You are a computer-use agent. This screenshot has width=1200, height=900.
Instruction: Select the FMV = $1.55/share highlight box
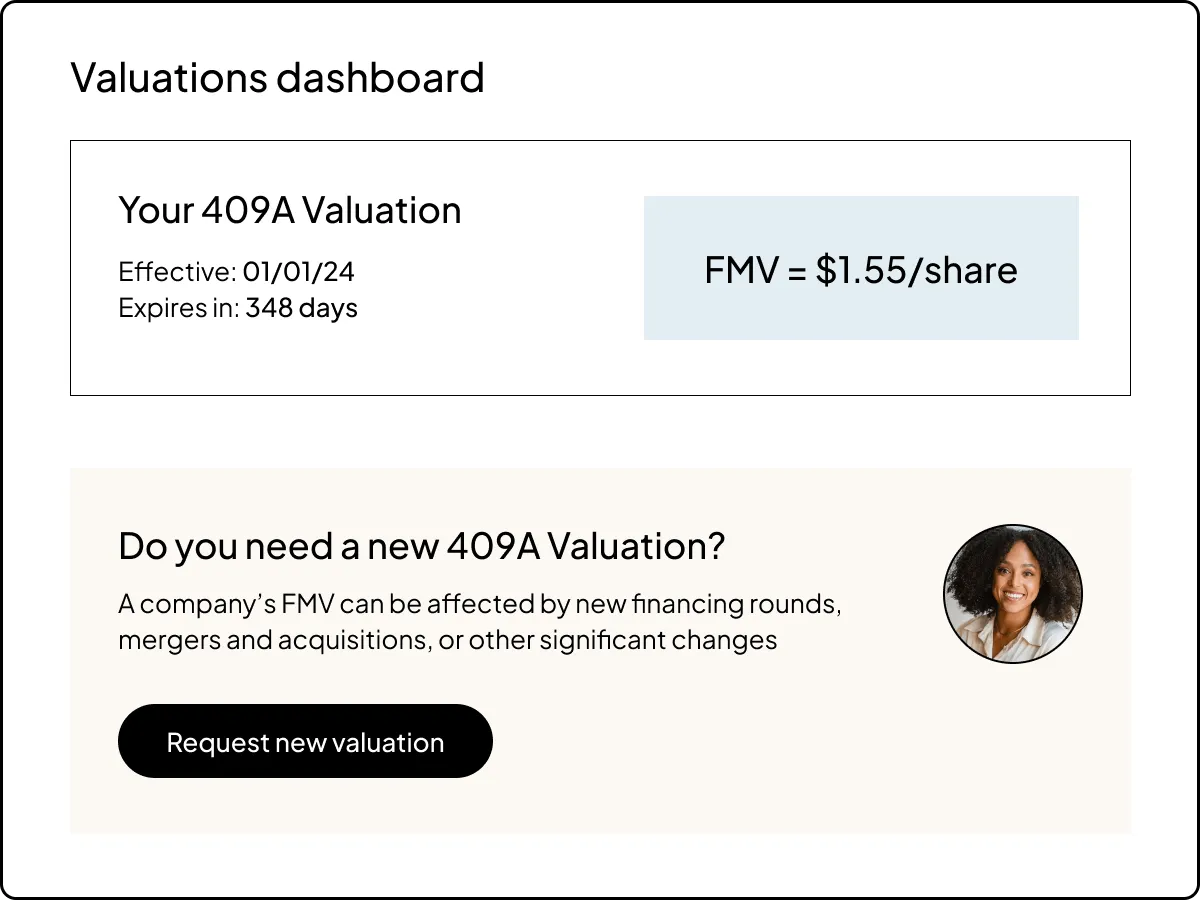pyautogui.click(x=861, y=268)
